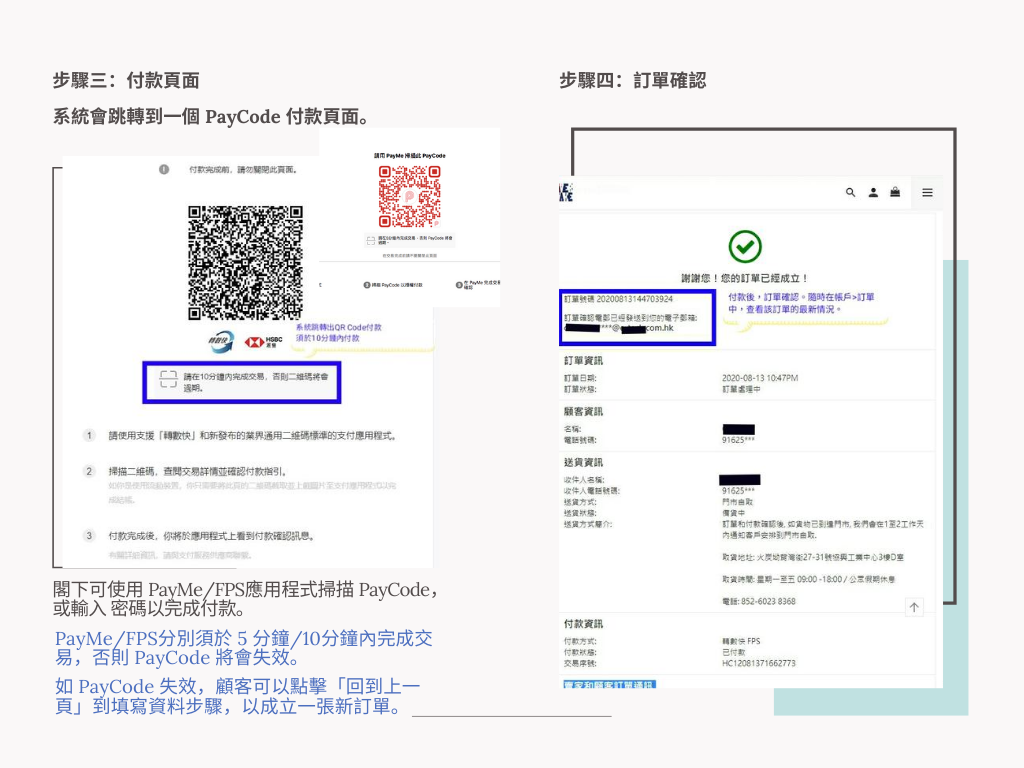Click the store logo in header

coord(566,192)
